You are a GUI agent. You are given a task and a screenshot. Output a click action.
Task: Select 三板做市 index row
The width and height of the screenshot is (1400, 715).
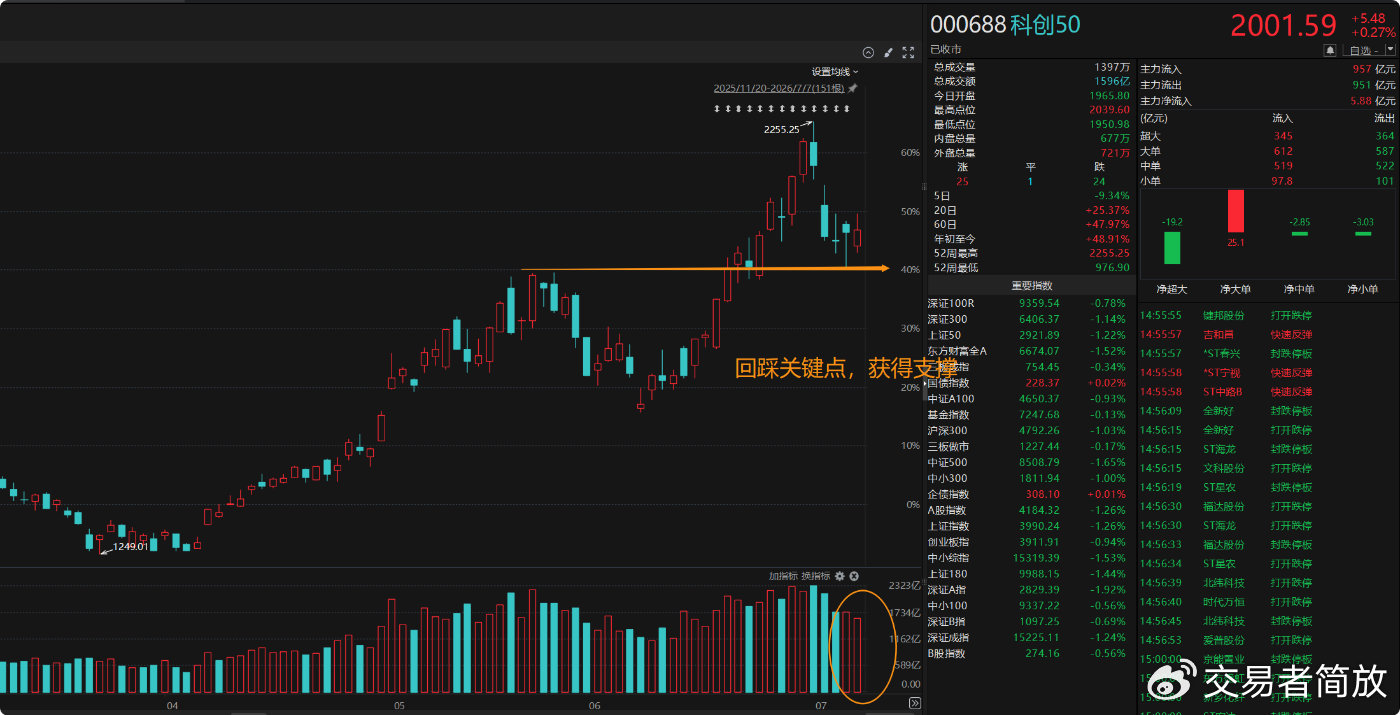tap(1030, 446)
